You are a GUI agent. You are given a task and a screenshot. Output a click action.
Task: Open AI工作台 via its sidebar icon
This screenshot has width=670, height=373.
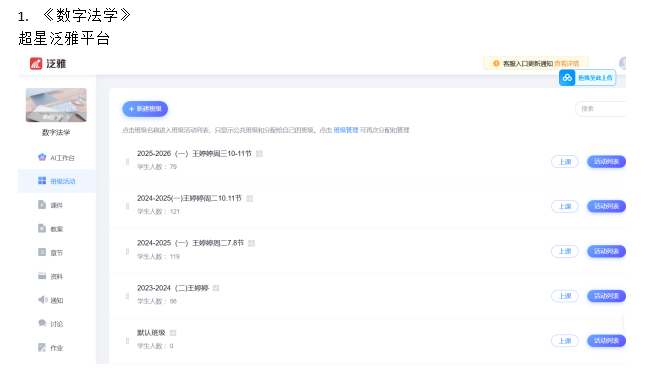pyautogui.click(x=42, y=157)
